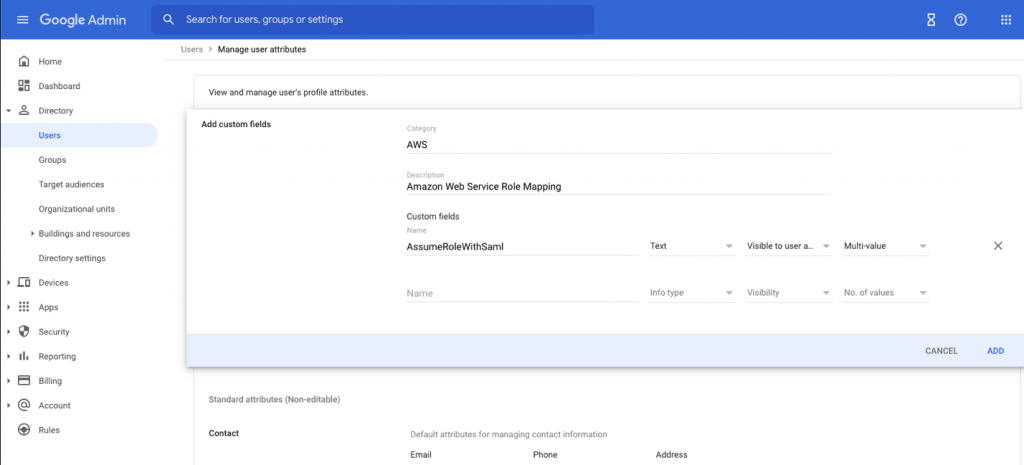Click the Rules label in sidebar
Screen dimensions: 1024x465
(x=49, y=430)
